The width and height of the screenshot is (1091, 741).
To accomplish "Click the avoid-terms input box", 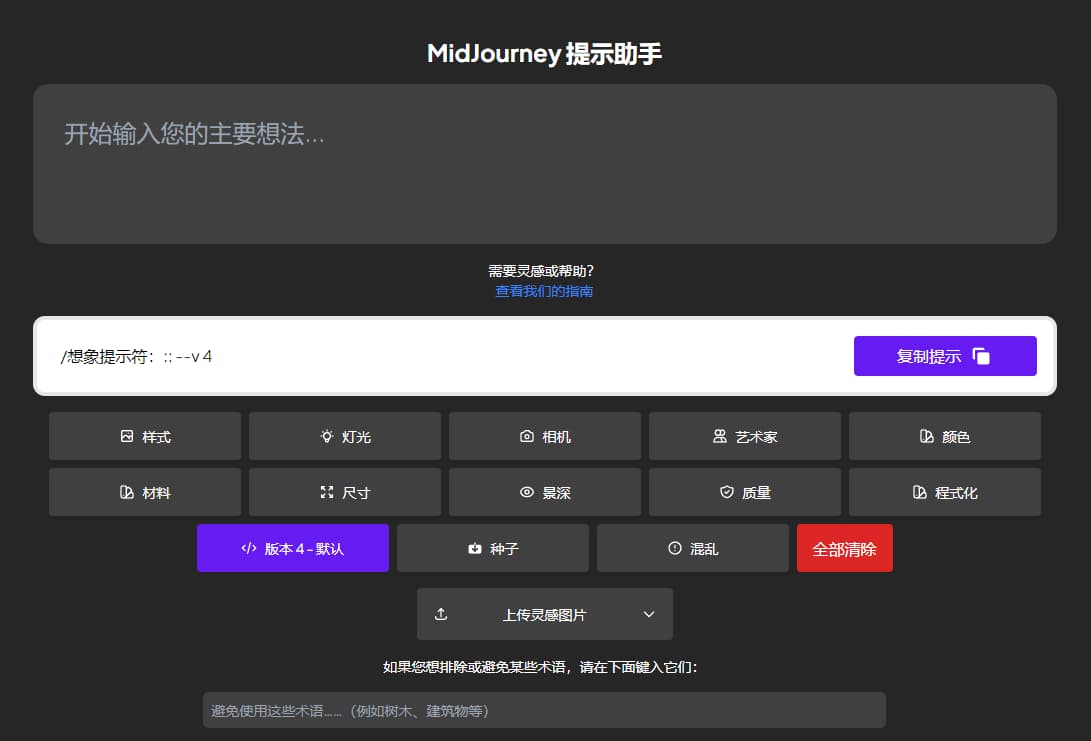I will coord(545,709).
